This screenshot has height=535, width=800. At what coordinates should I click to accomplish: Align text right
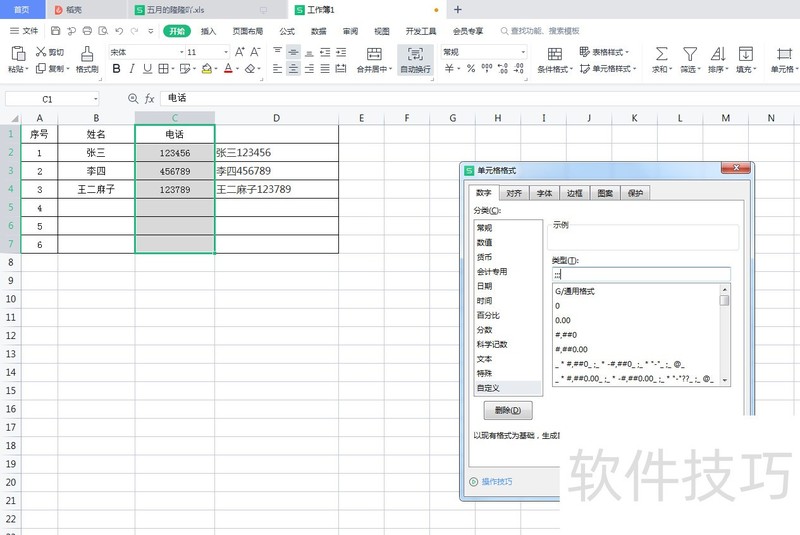[x=309, y=69]
